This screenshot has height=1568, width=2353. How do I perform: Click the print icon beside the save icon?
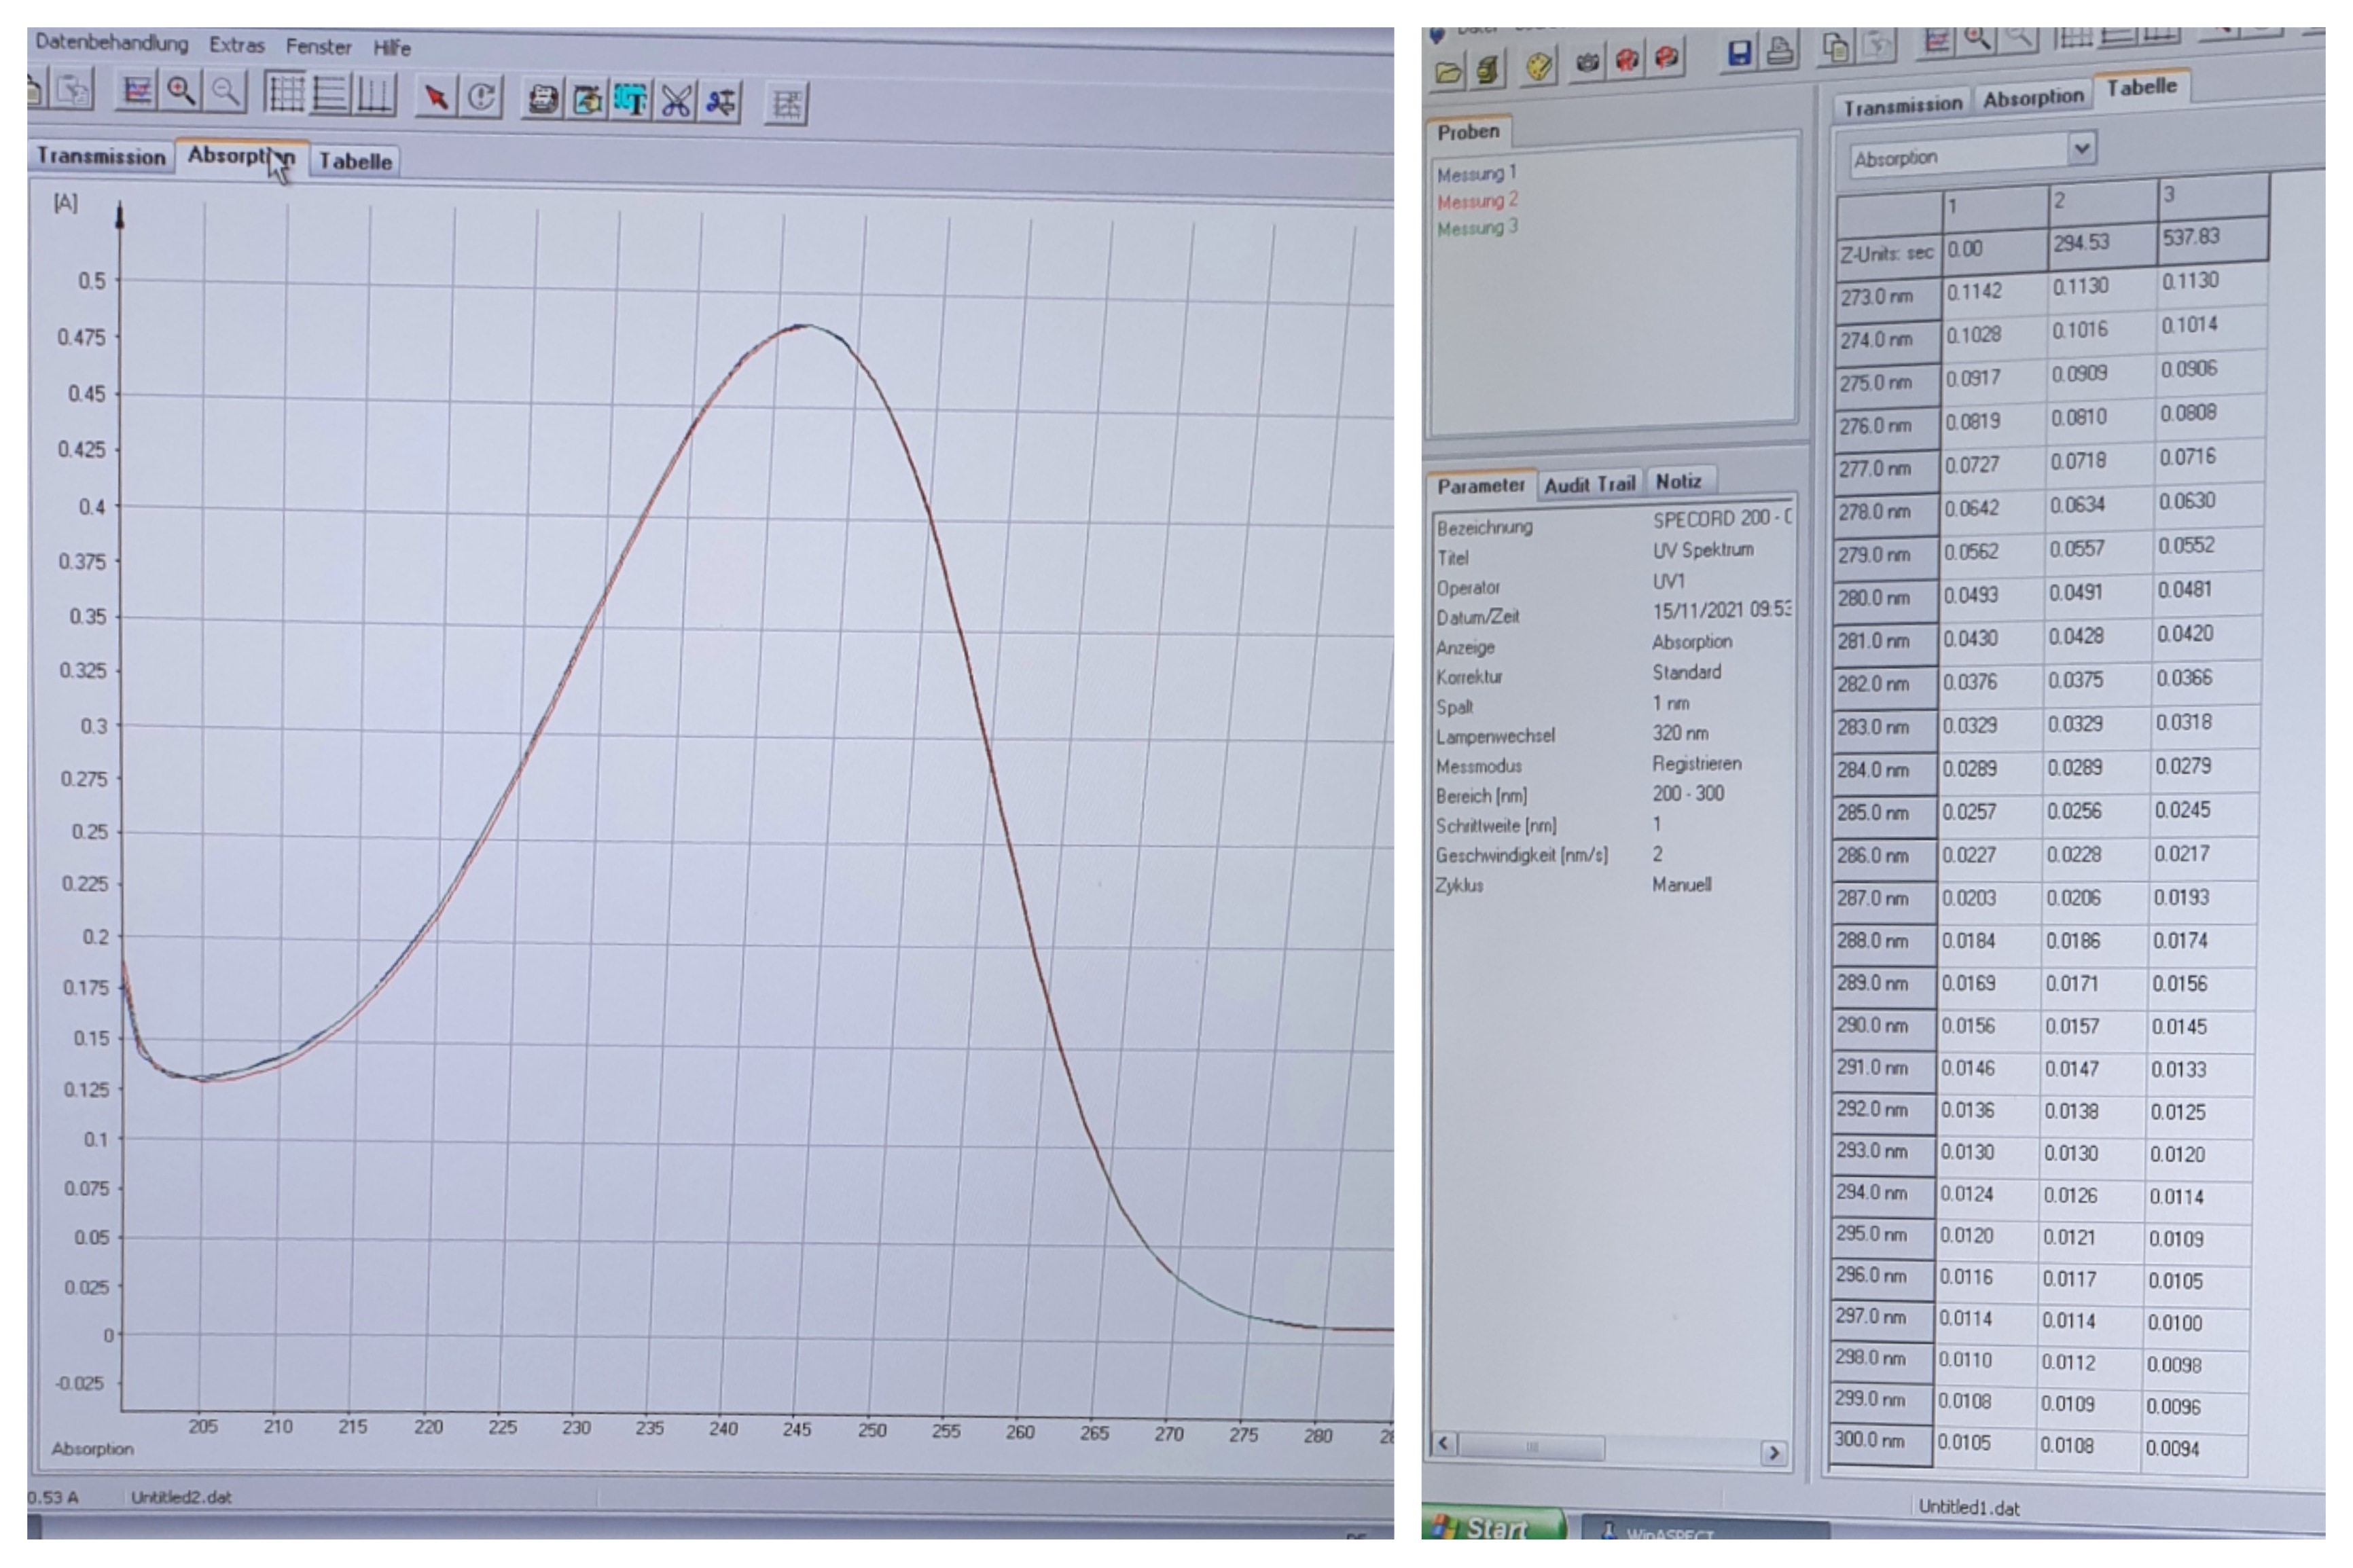(1780, 51)
